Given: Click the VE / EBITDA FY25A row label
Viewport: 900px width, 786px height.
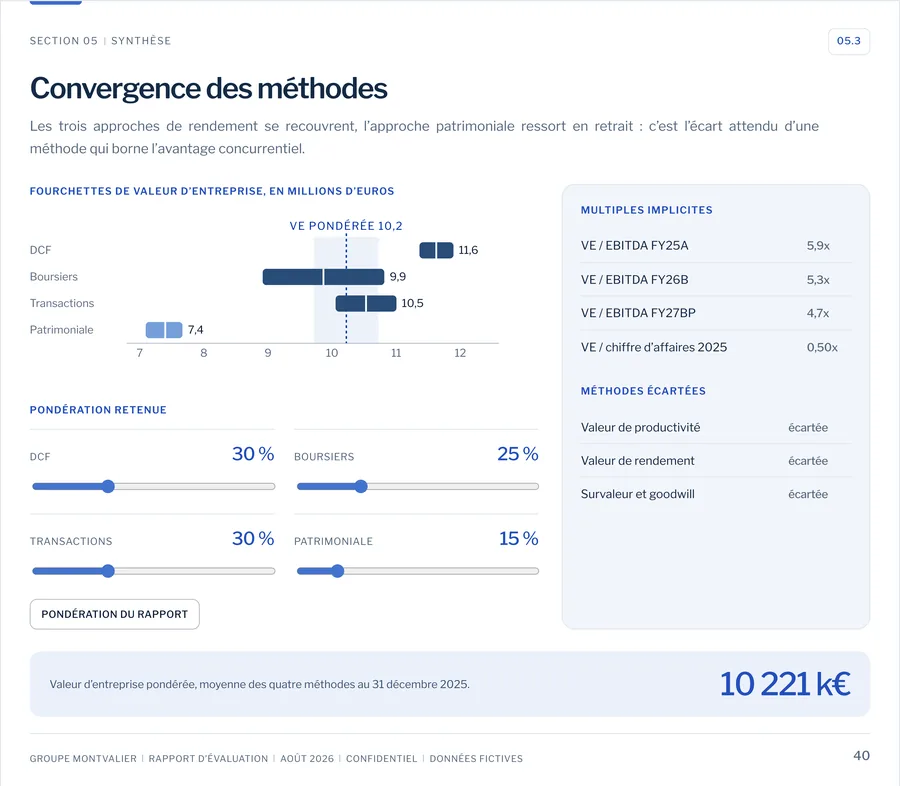Looking at the screenshot, I should coord(634,246).
